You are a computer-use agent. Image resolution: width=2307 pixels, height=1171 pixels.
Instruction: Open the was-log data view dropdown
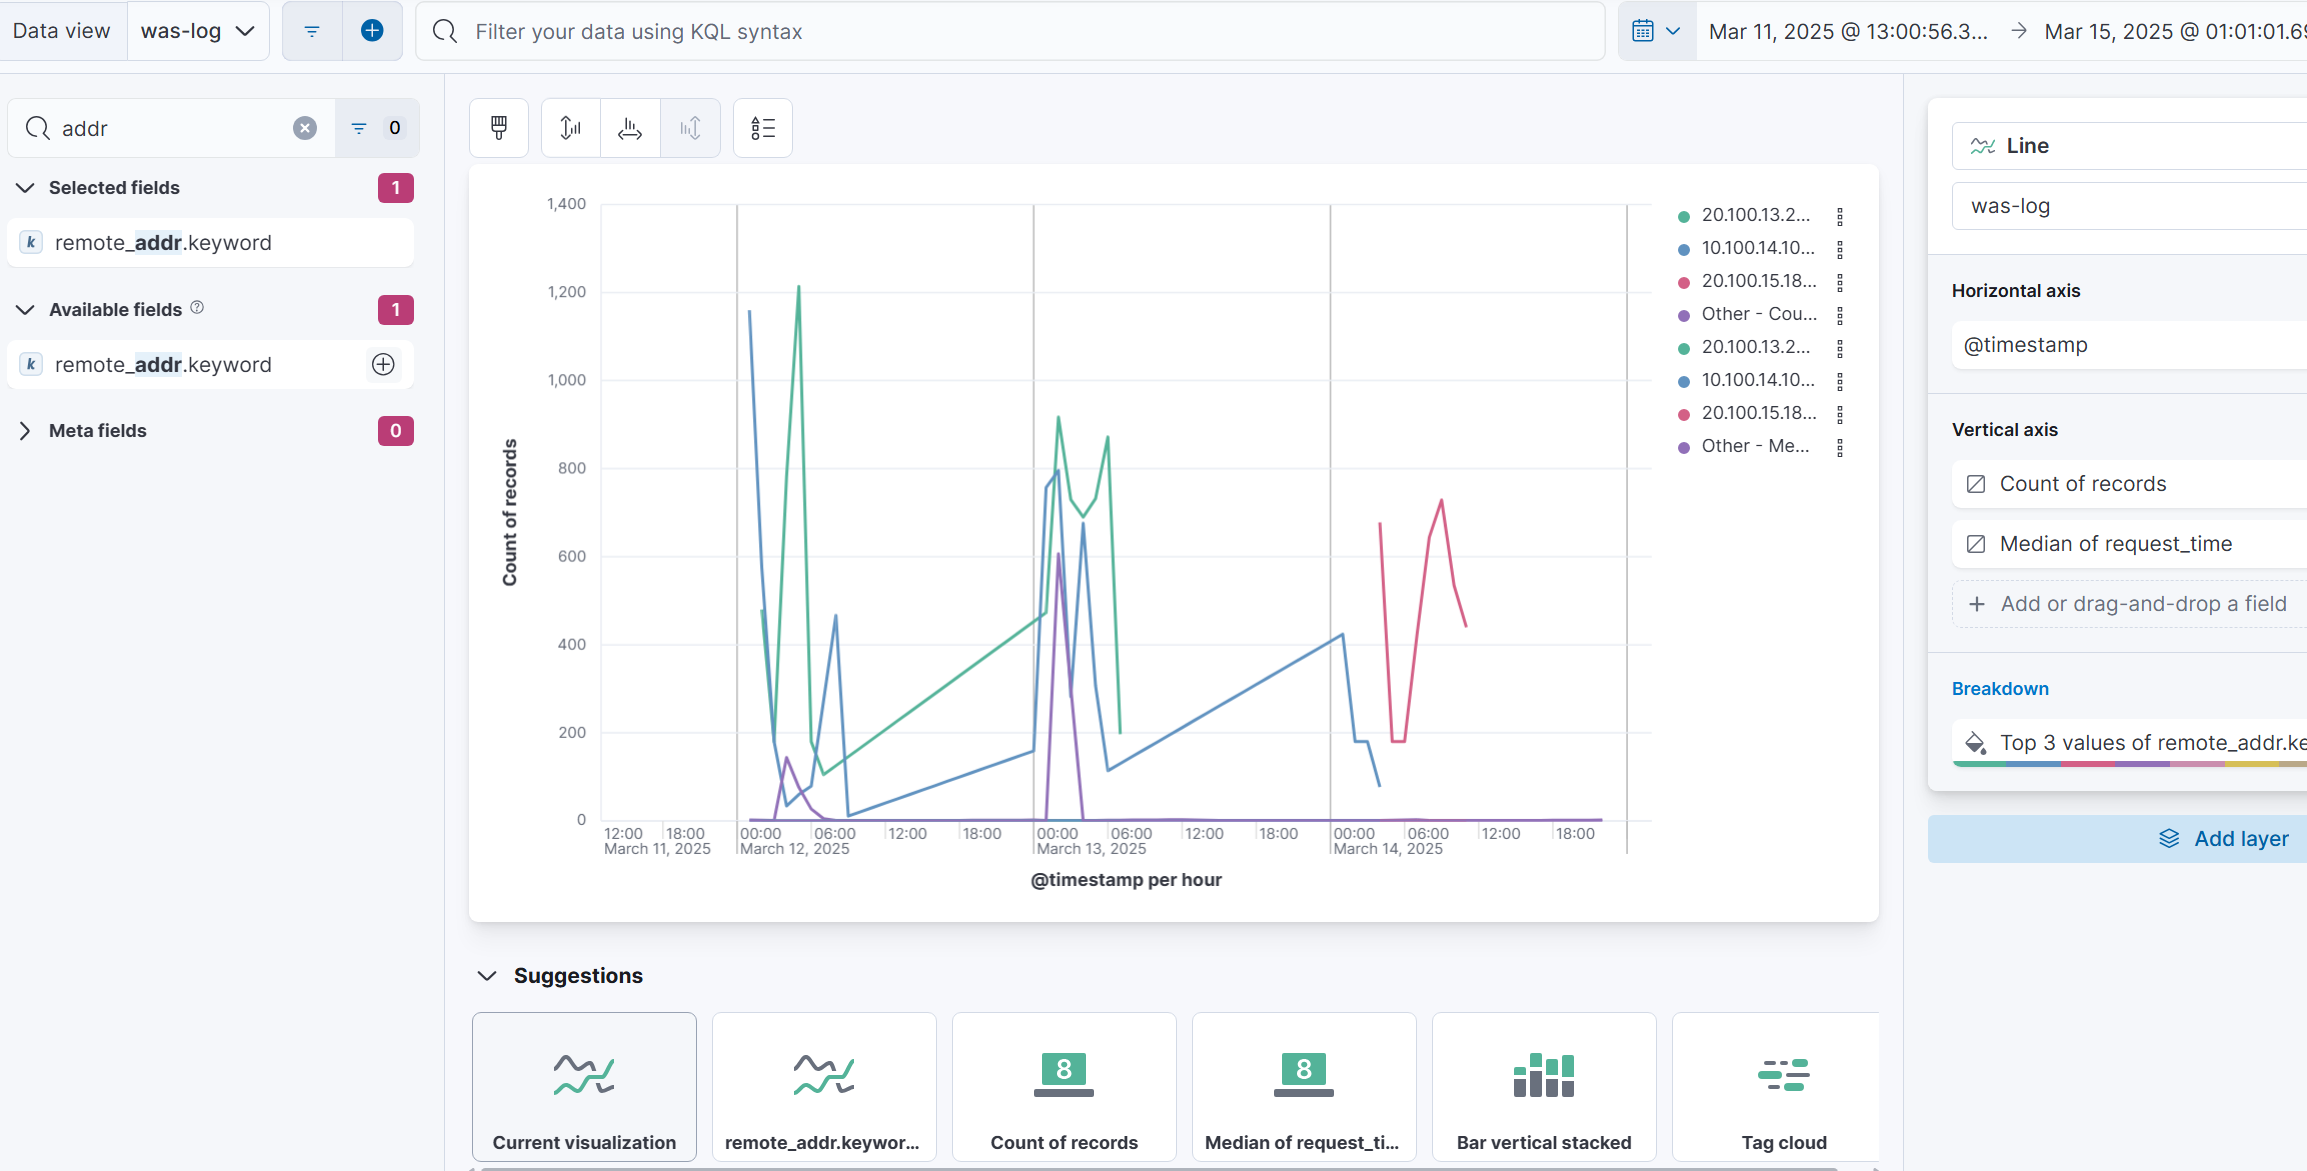coord(198,31)
